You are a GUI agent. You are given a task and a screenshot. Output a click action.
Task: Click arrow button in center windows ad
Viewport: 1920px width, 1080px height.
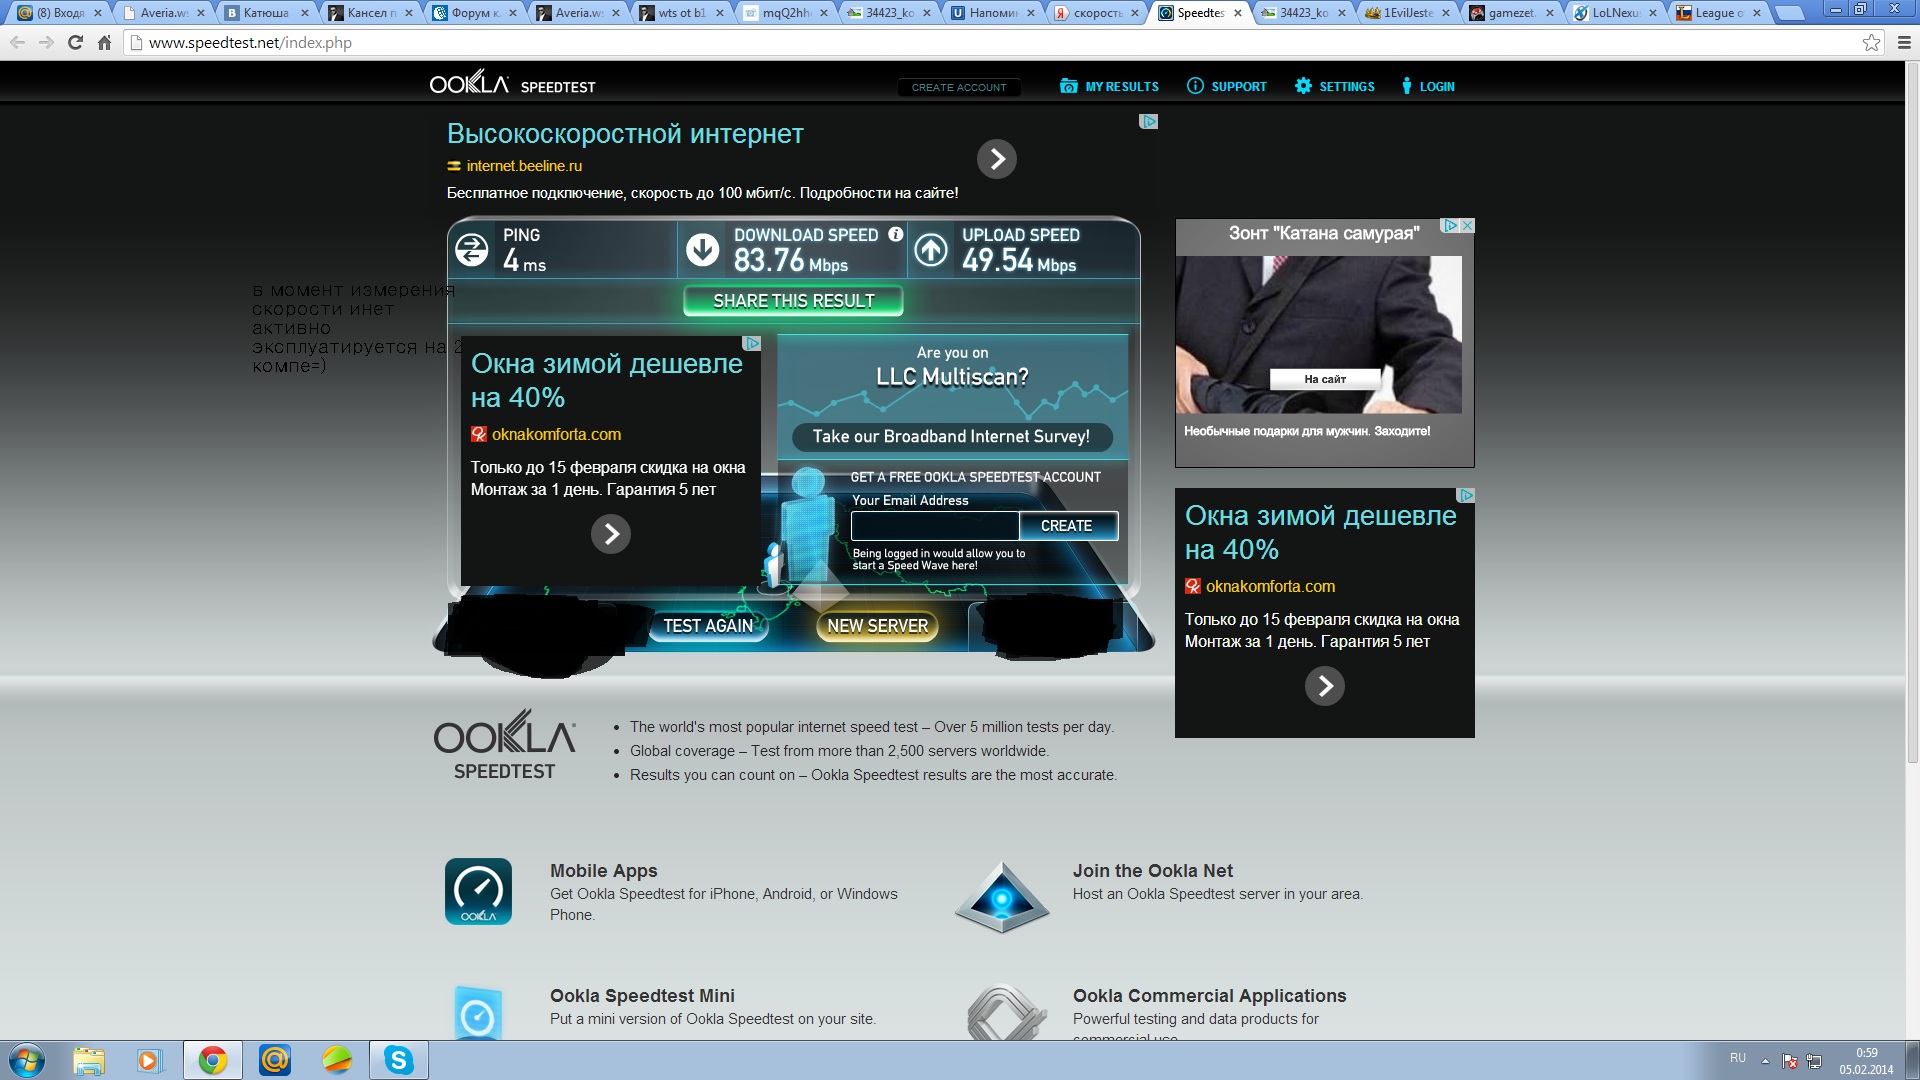[x=611, y=534]
